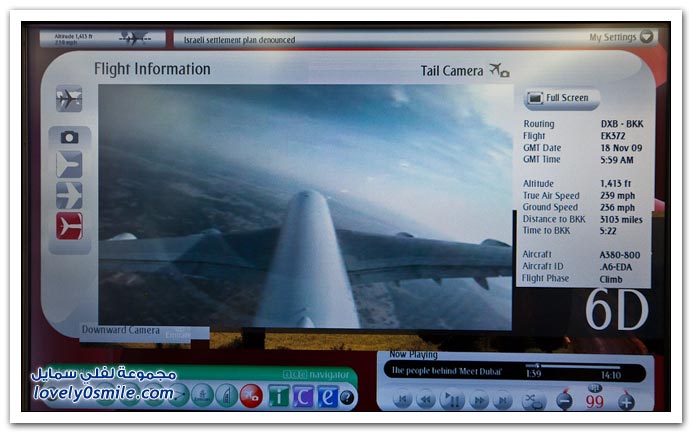Choose the downward camera plane icon
692x433 pixels.
tap(69, 196)
